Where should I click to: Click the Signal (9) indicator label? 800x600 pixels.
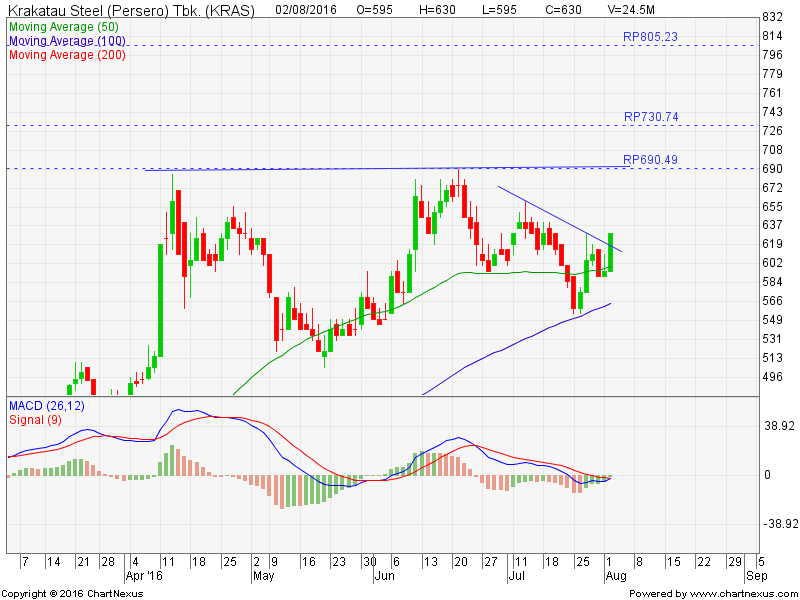[35, 420]
